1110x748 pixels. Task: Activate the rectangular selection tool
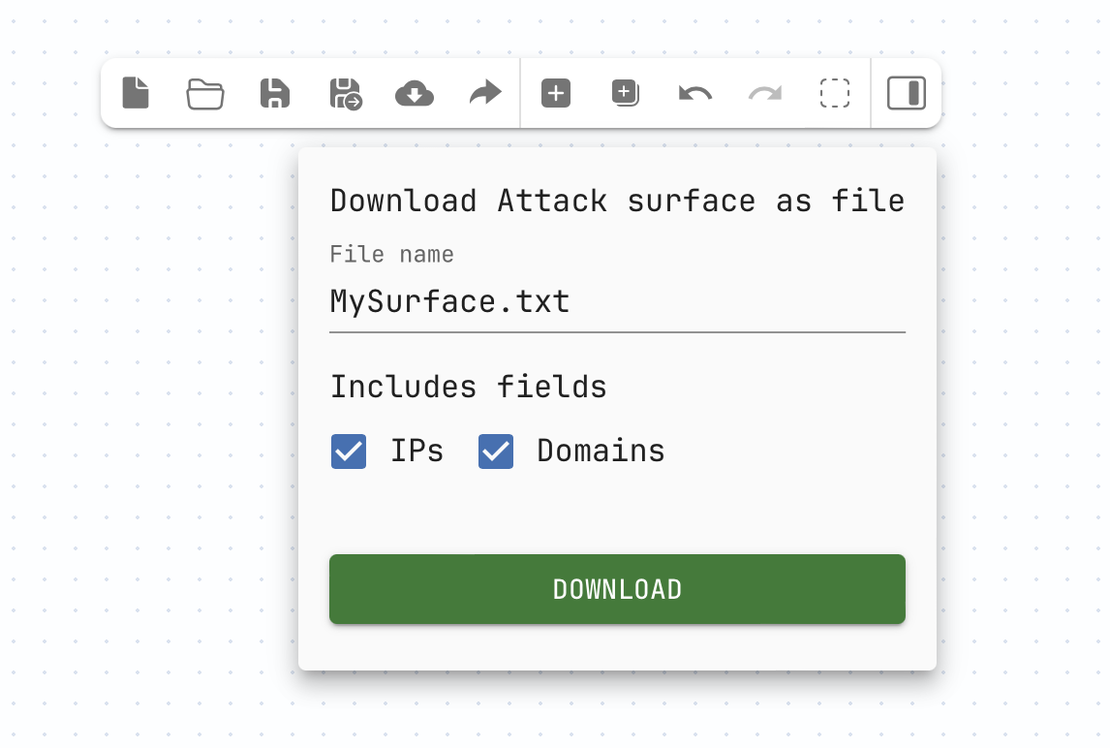(x=834, y=93)
